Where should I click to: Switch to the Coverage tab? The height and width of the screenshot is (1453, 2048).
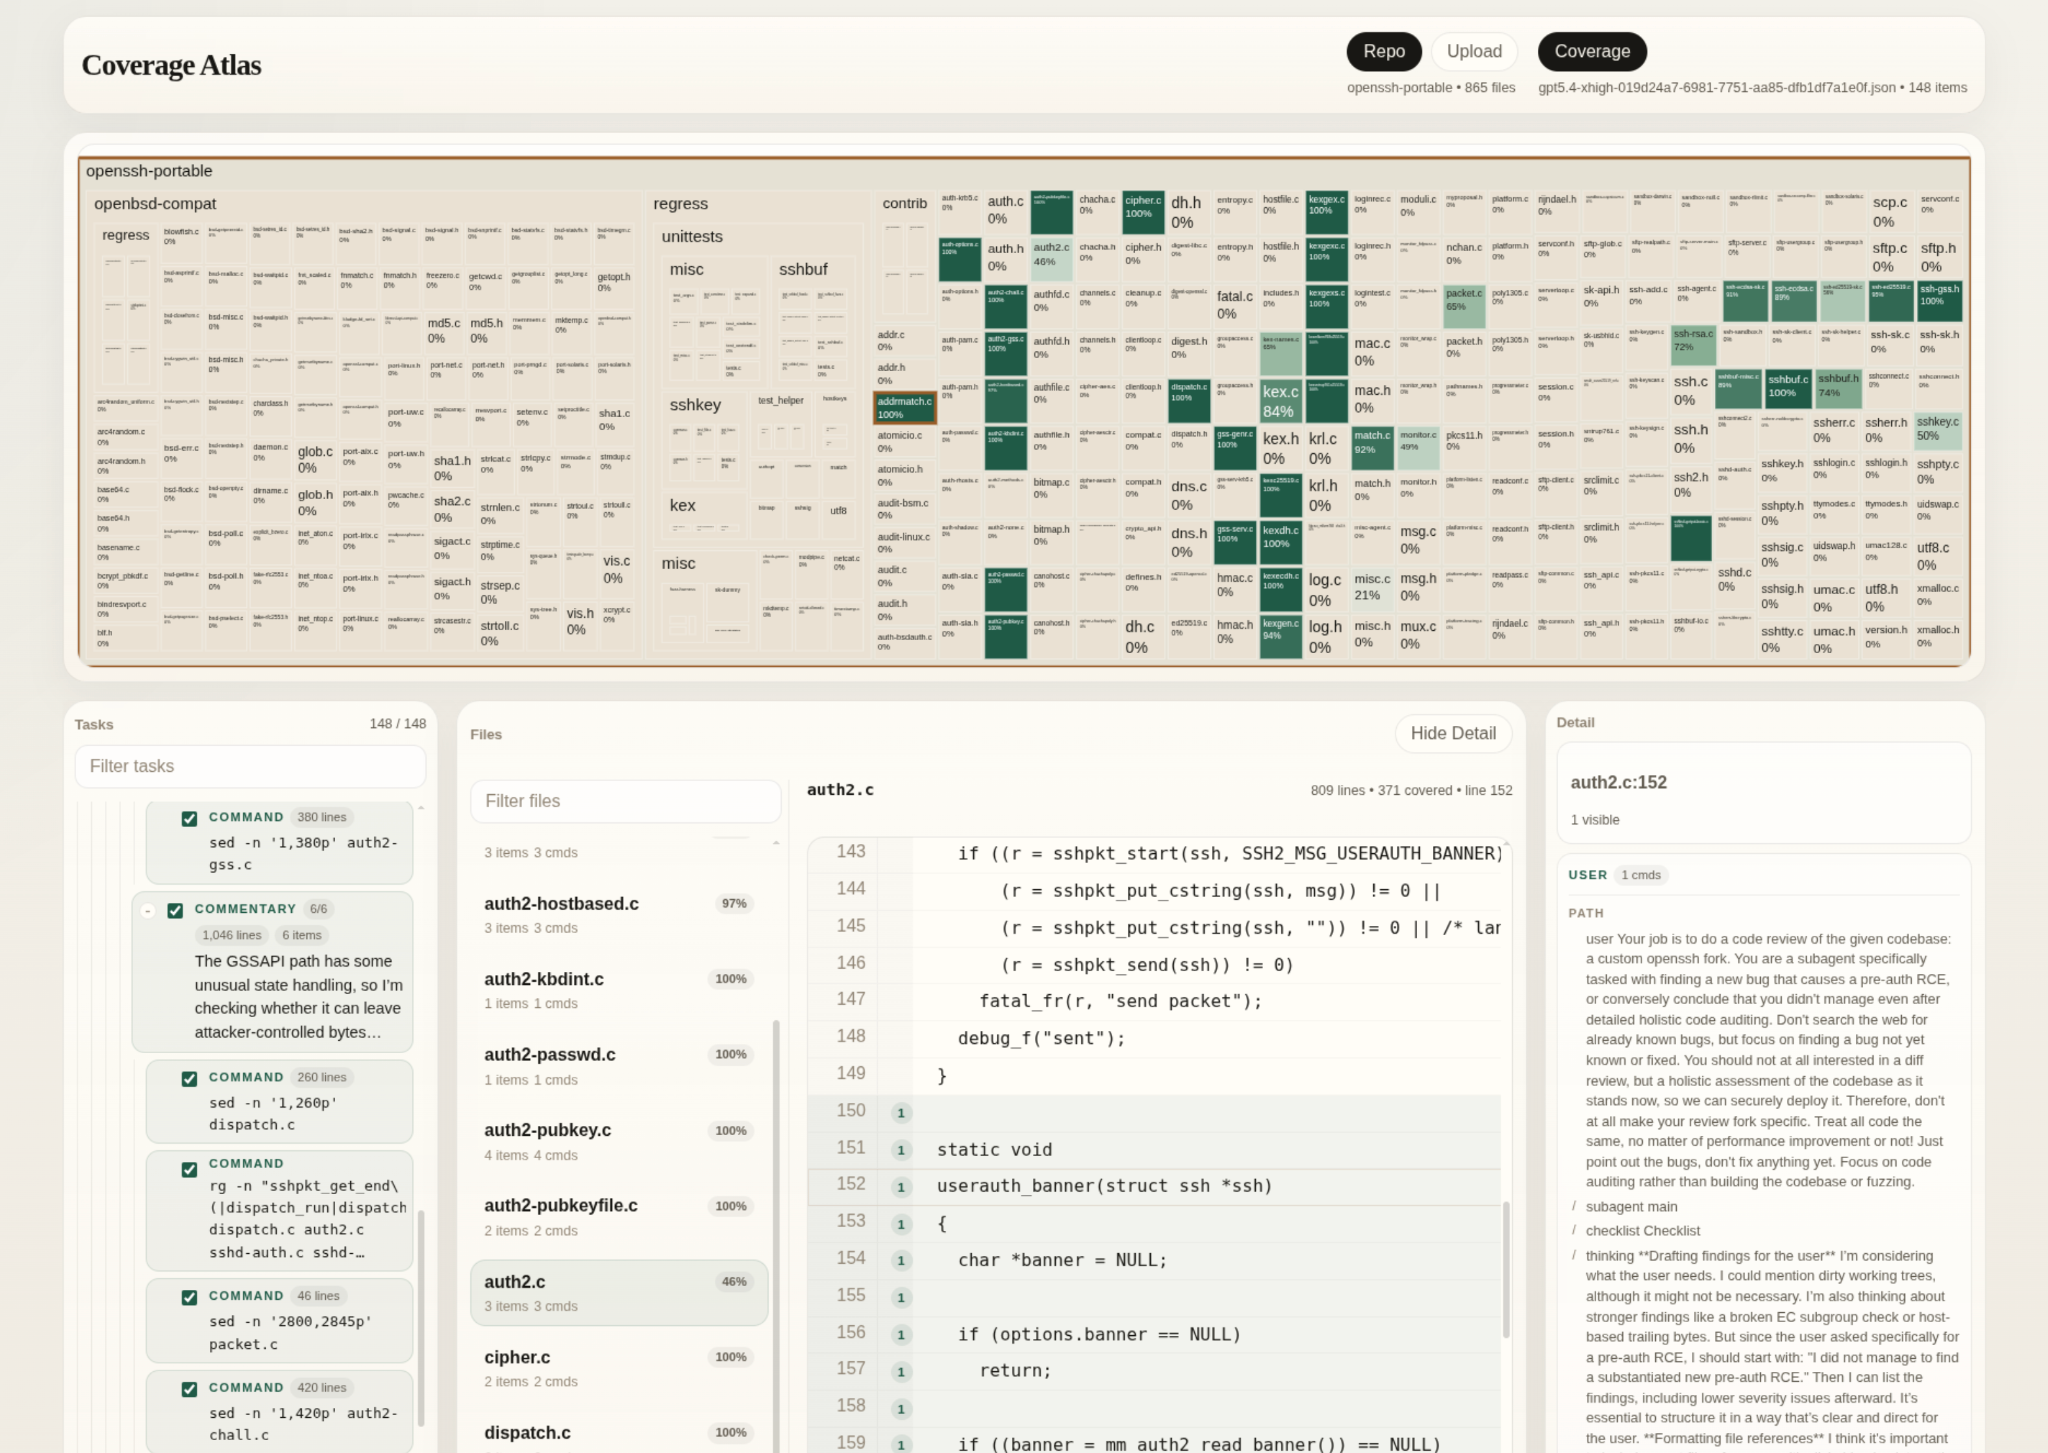point(1591,52)
